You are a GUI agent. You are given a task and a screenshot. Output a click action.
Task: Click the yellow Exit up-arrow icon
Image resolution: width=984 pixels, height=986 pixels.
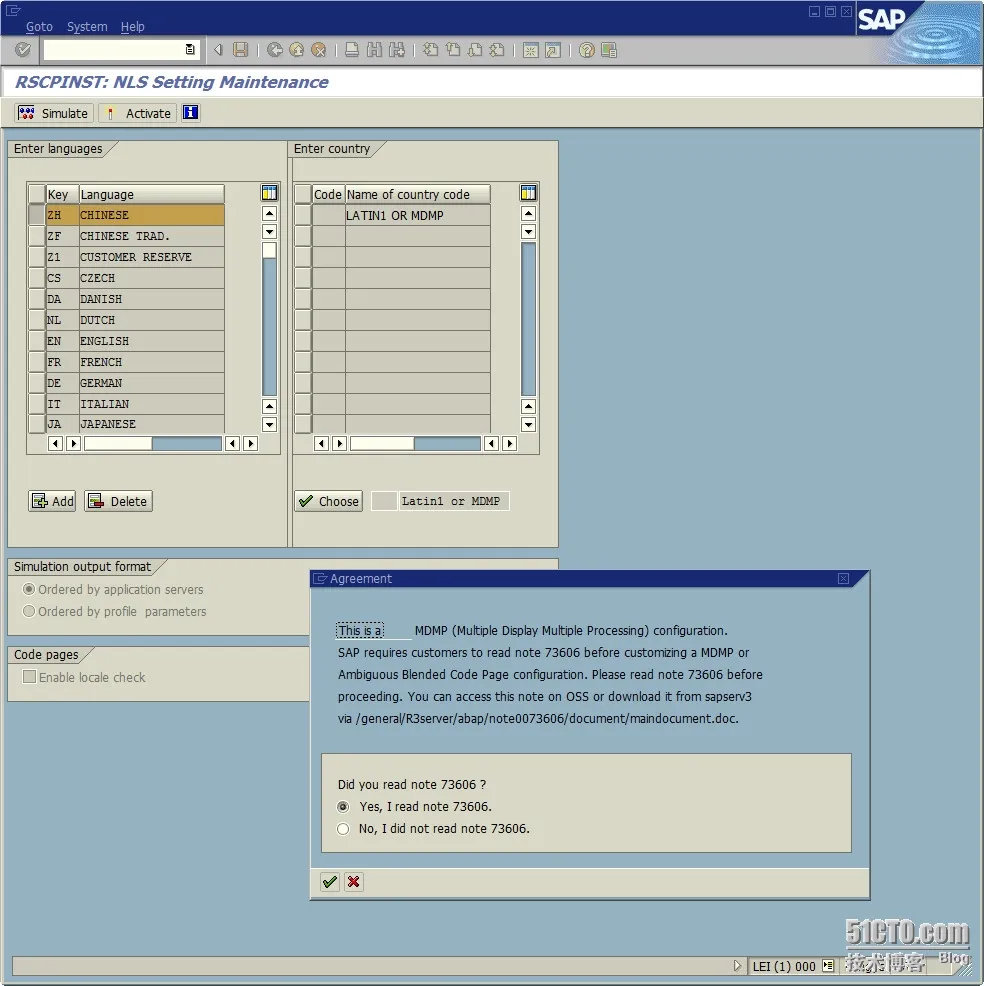[x=297, y=50]
